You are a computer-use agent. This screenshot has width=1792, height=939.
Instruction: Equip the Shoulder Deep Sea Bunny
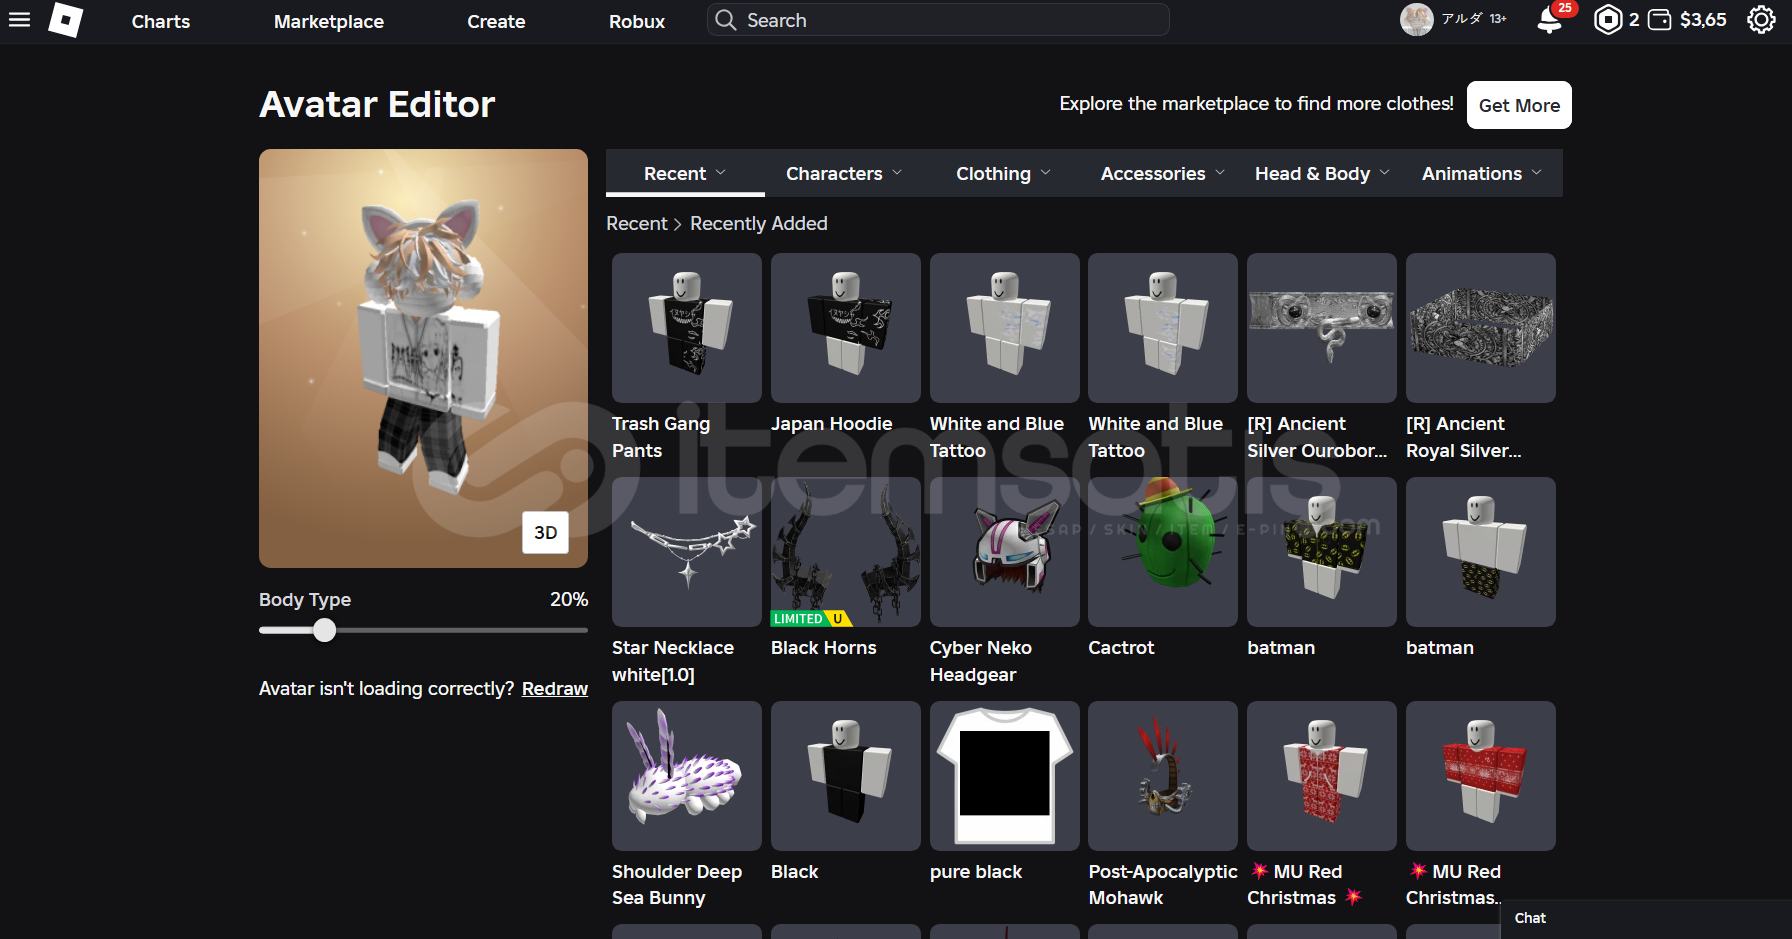coord(687,776)
